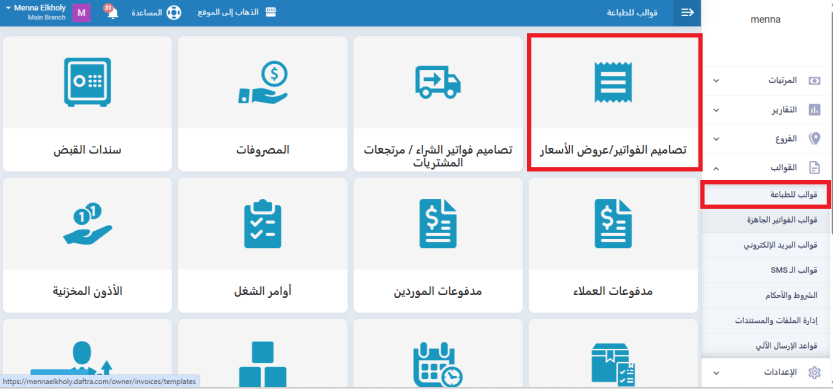This screenshot has width=833, height=389.
Task: Click the client payments dollar document icon
Action: tap(613, 223)
